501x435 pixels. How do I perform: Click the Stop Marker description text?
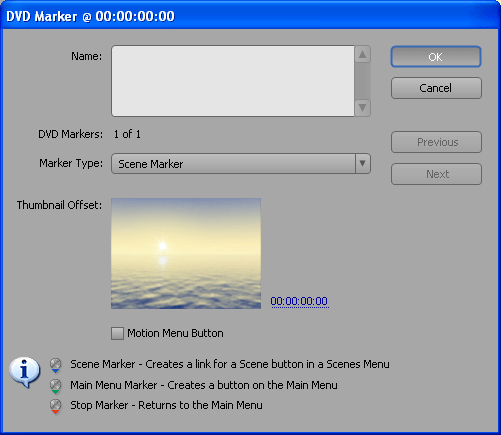[x=166, y=405]
